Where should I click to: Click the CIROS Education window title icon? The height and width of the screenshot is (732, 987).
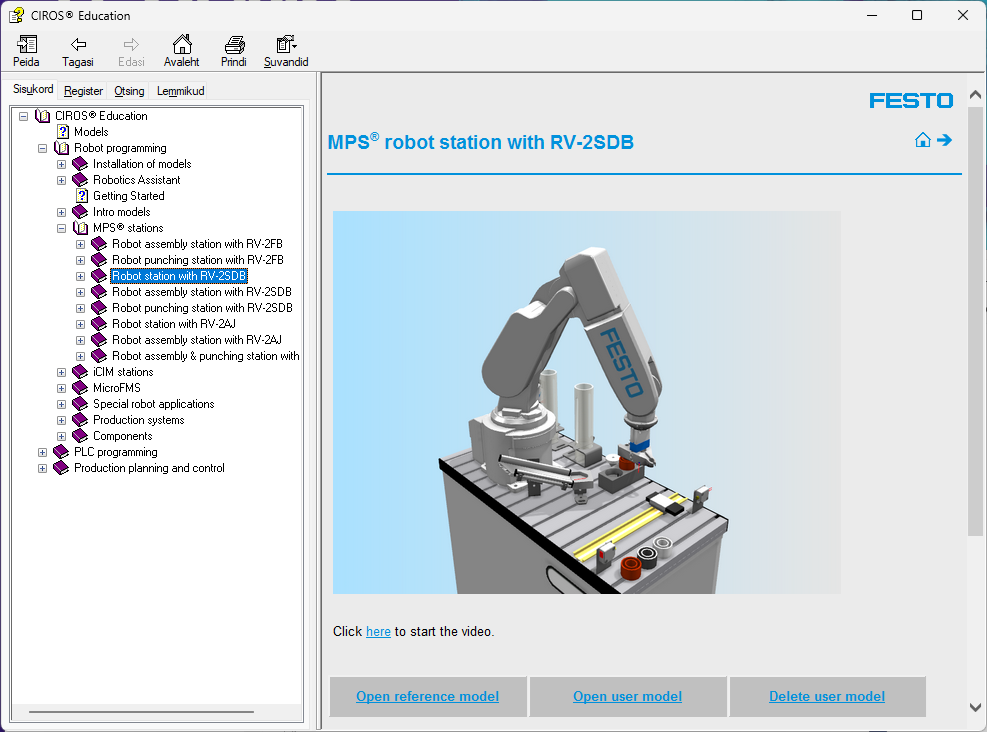tap(16, 15)
